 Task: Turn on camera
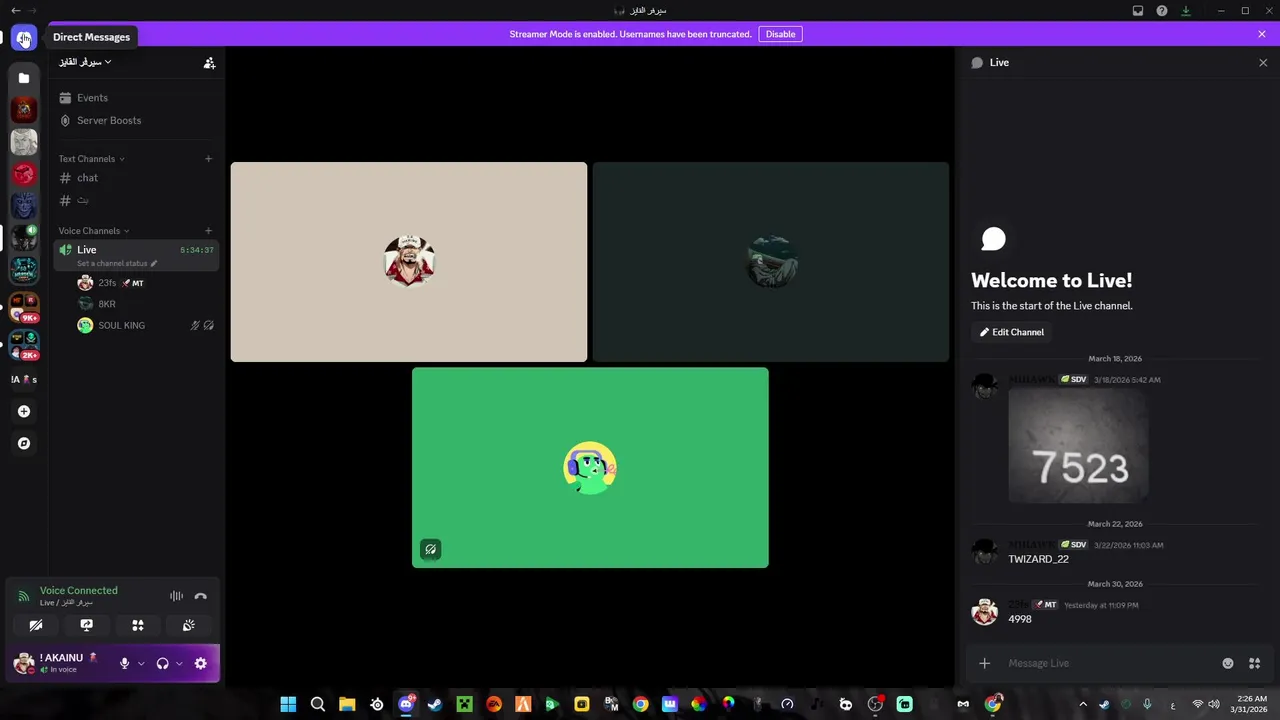[x=36, y=625]
